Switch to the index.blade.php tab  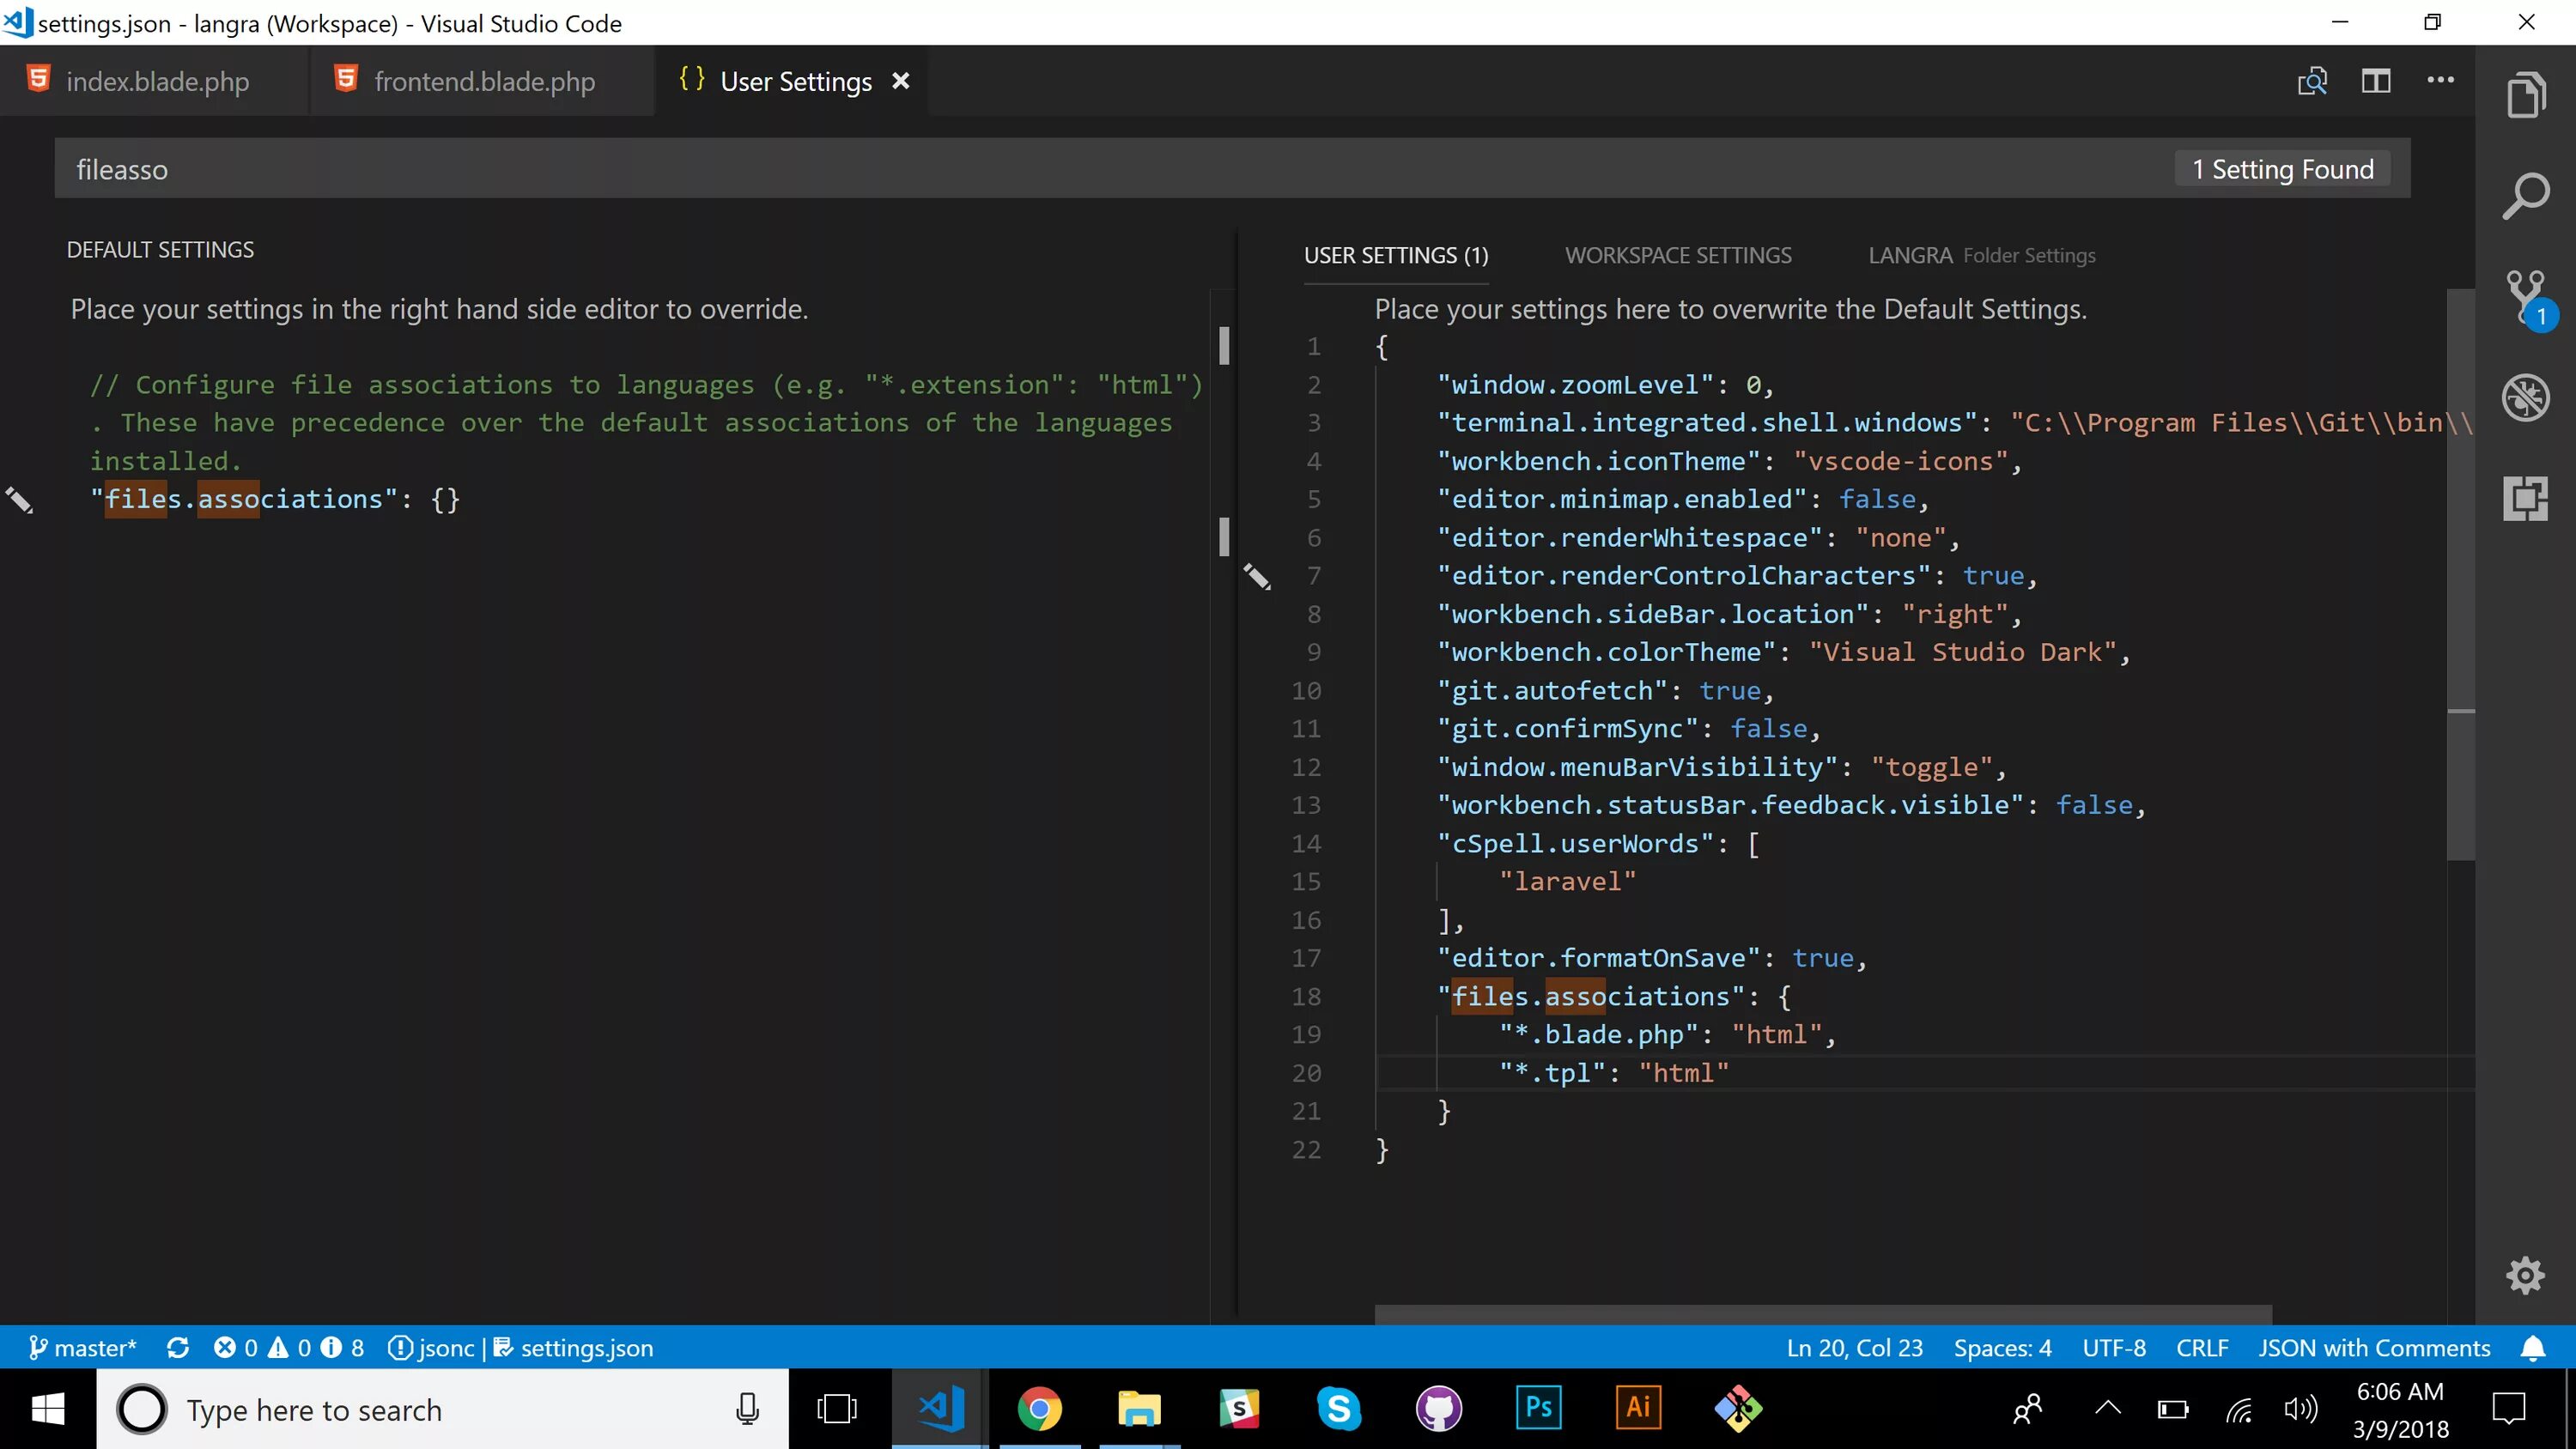(x=155, y=81)
